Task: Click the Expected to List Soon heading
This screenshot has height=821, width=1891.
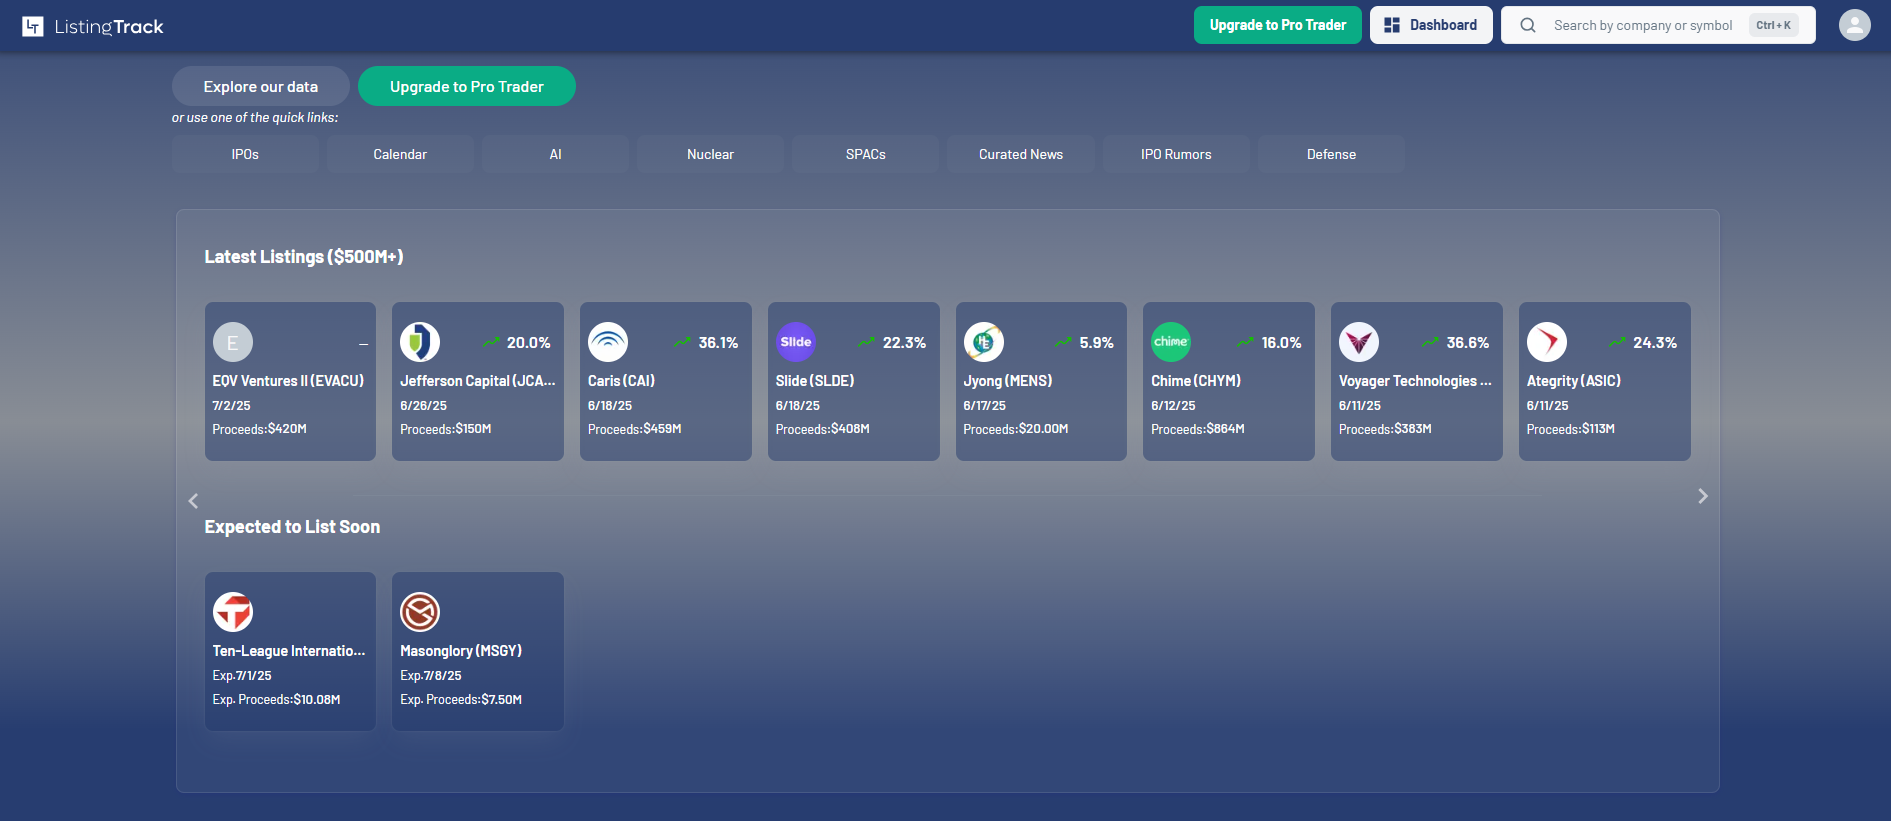Action: pos(292,527)
